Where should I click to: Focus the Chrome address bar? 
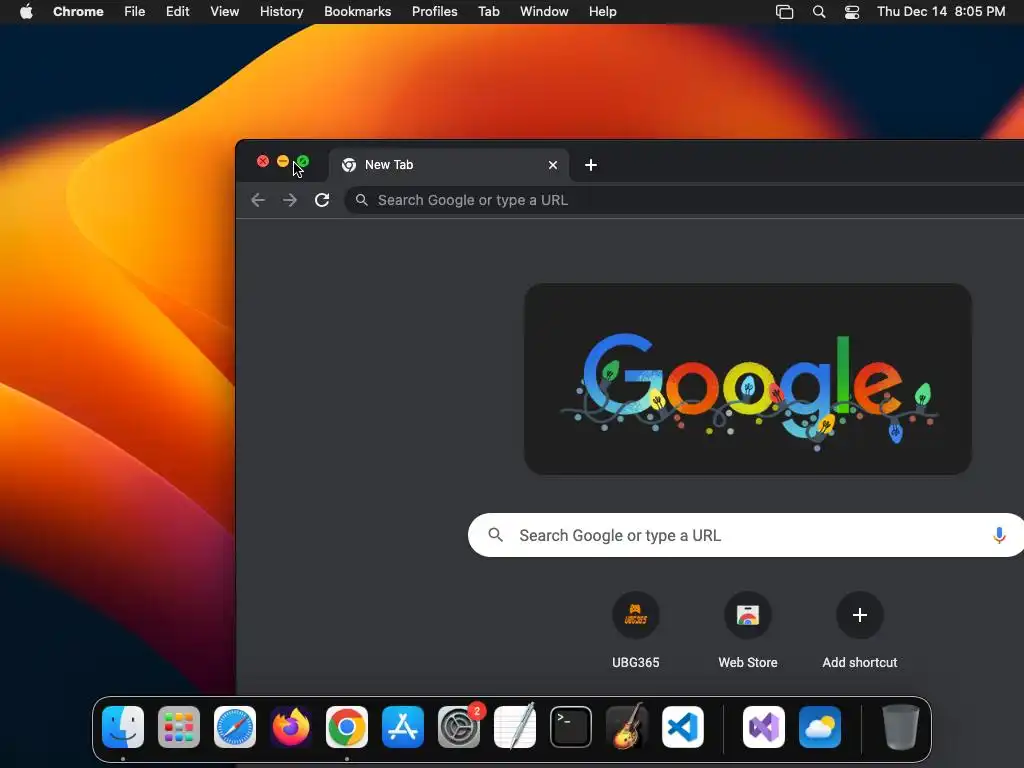click(x=684, y=200)
